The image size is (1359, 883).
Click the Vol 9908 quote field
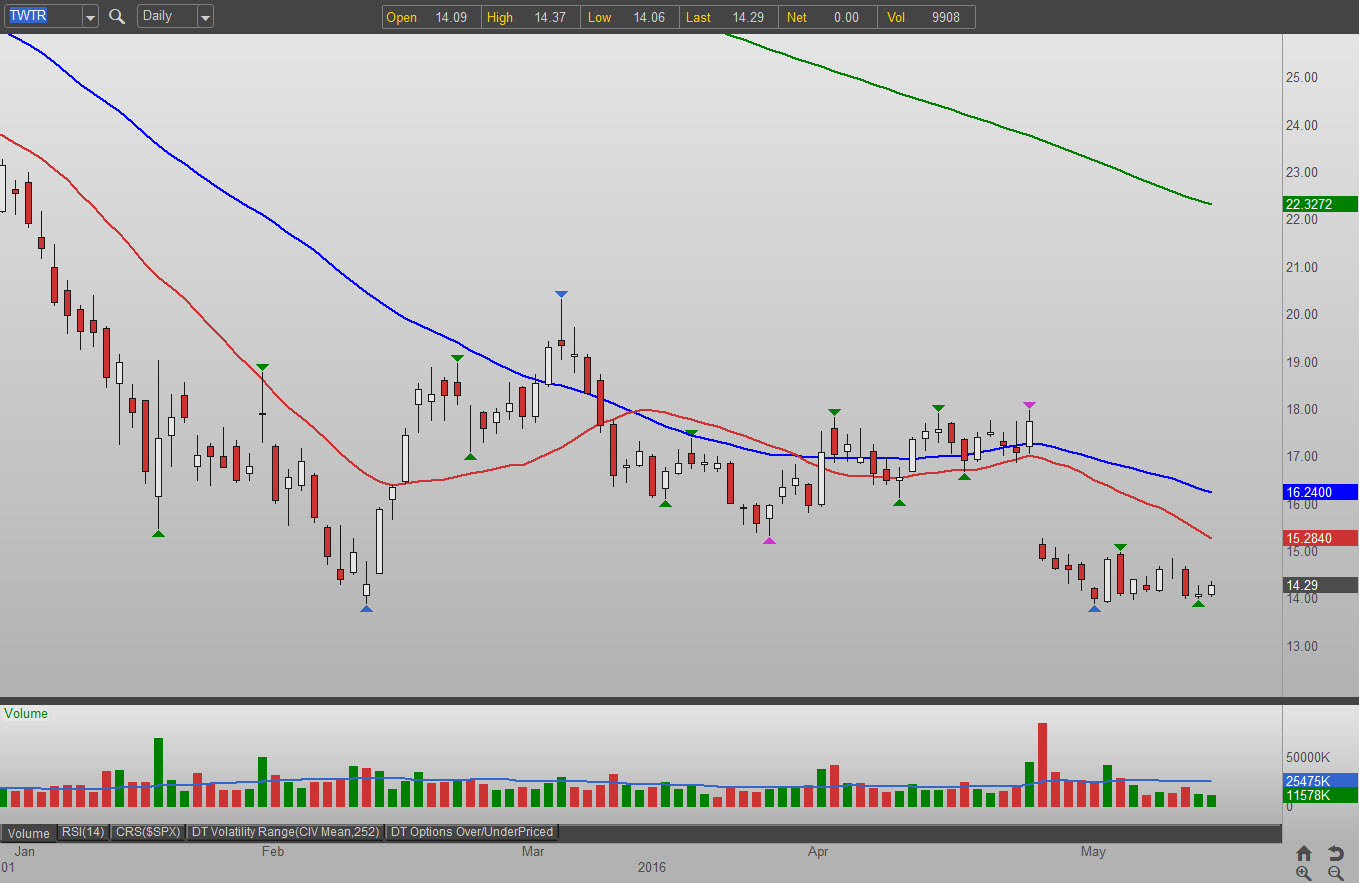(926, 17)
